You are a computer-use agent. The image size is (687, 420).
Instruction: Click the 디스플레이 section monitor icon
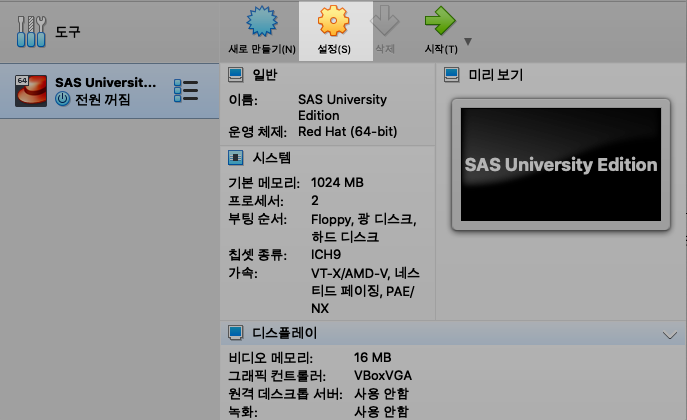click(x=236, y=333)
